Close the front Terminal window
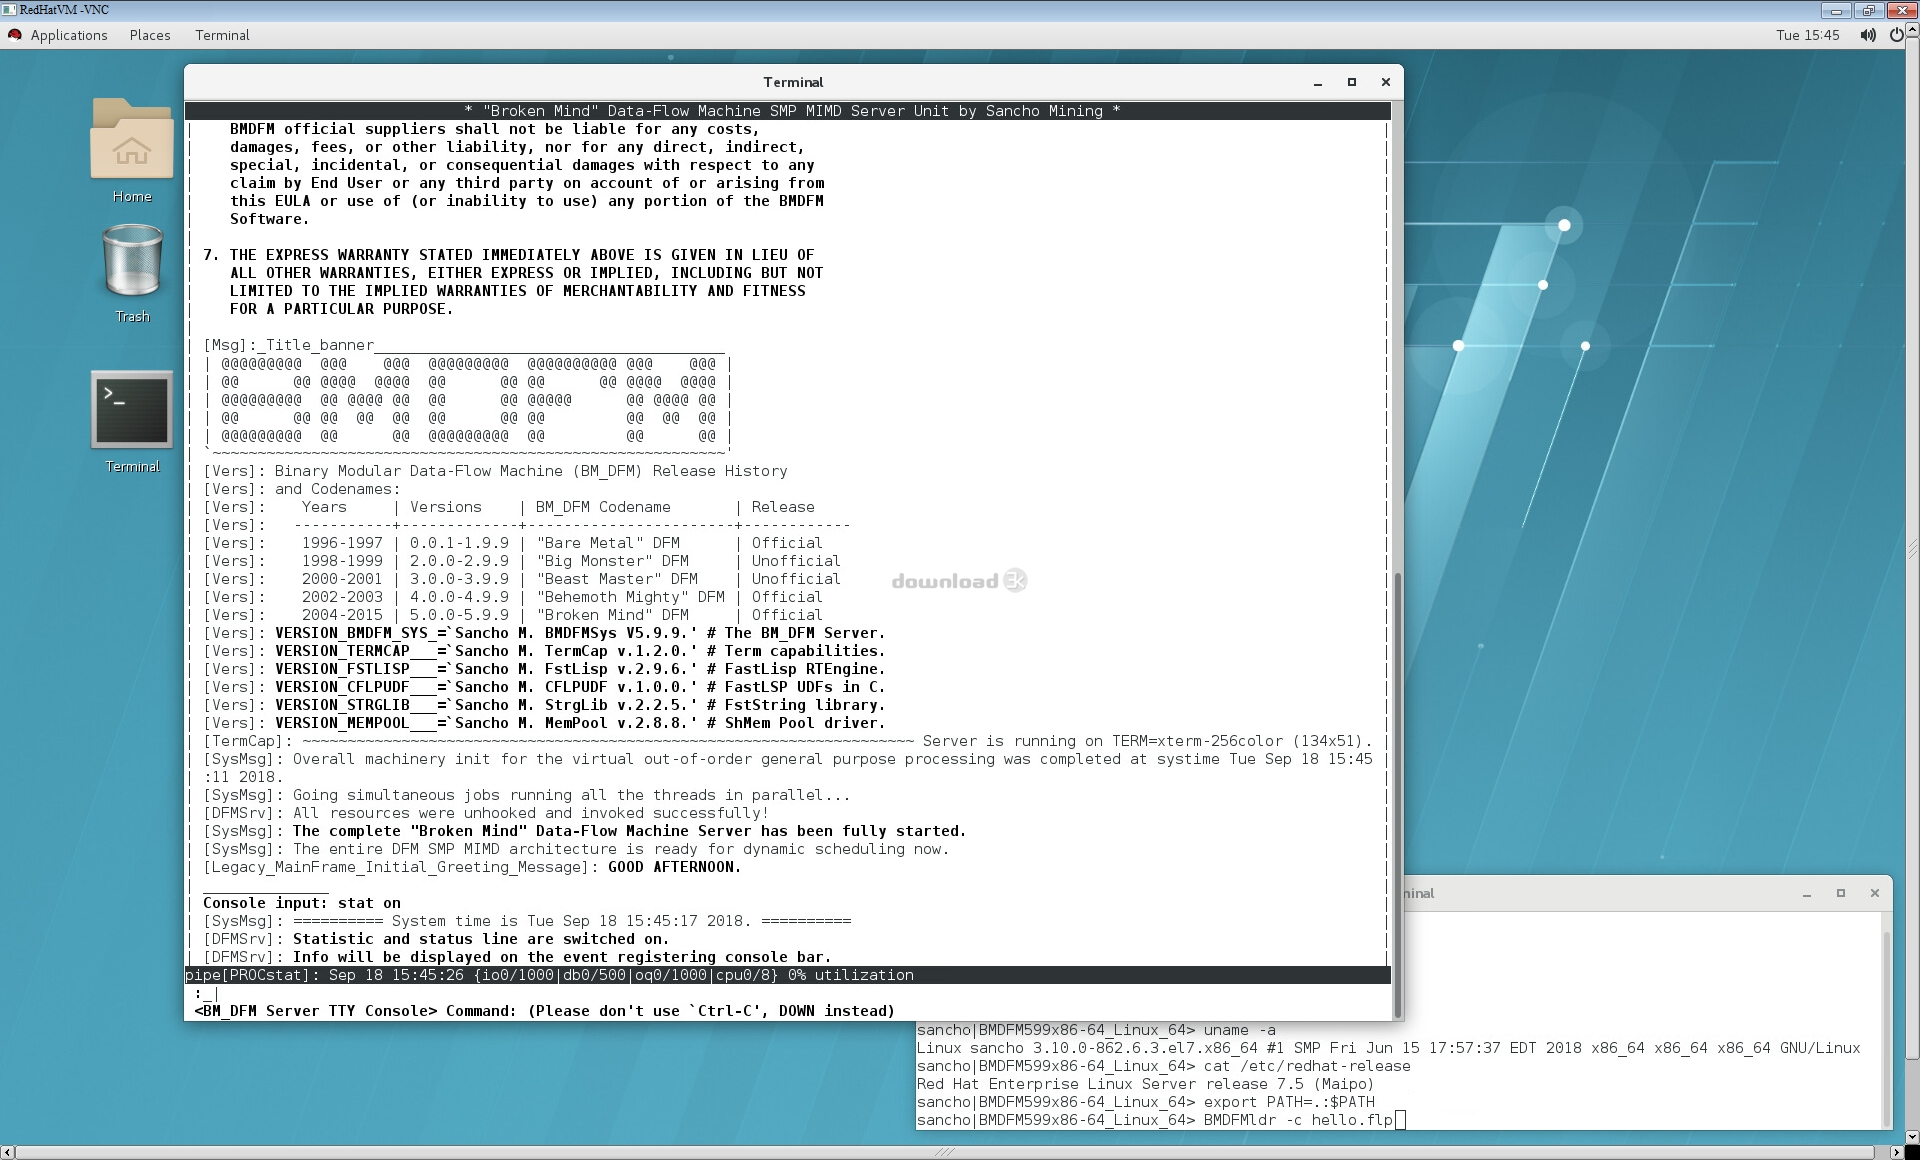The image size is (1920, 1160). (1386, 83)
